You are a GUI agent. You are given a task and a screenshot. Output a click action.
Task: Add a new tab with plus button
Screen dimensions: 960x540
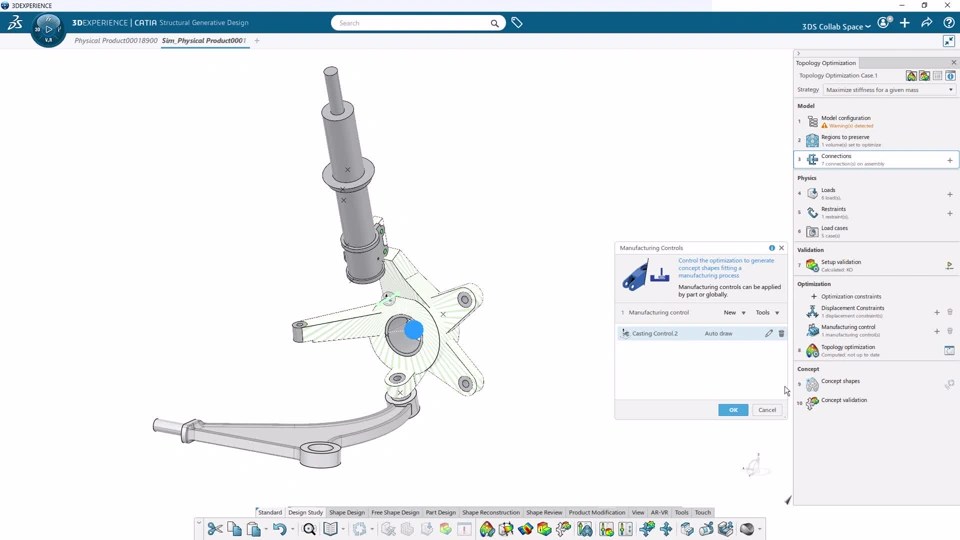[257, 41]
